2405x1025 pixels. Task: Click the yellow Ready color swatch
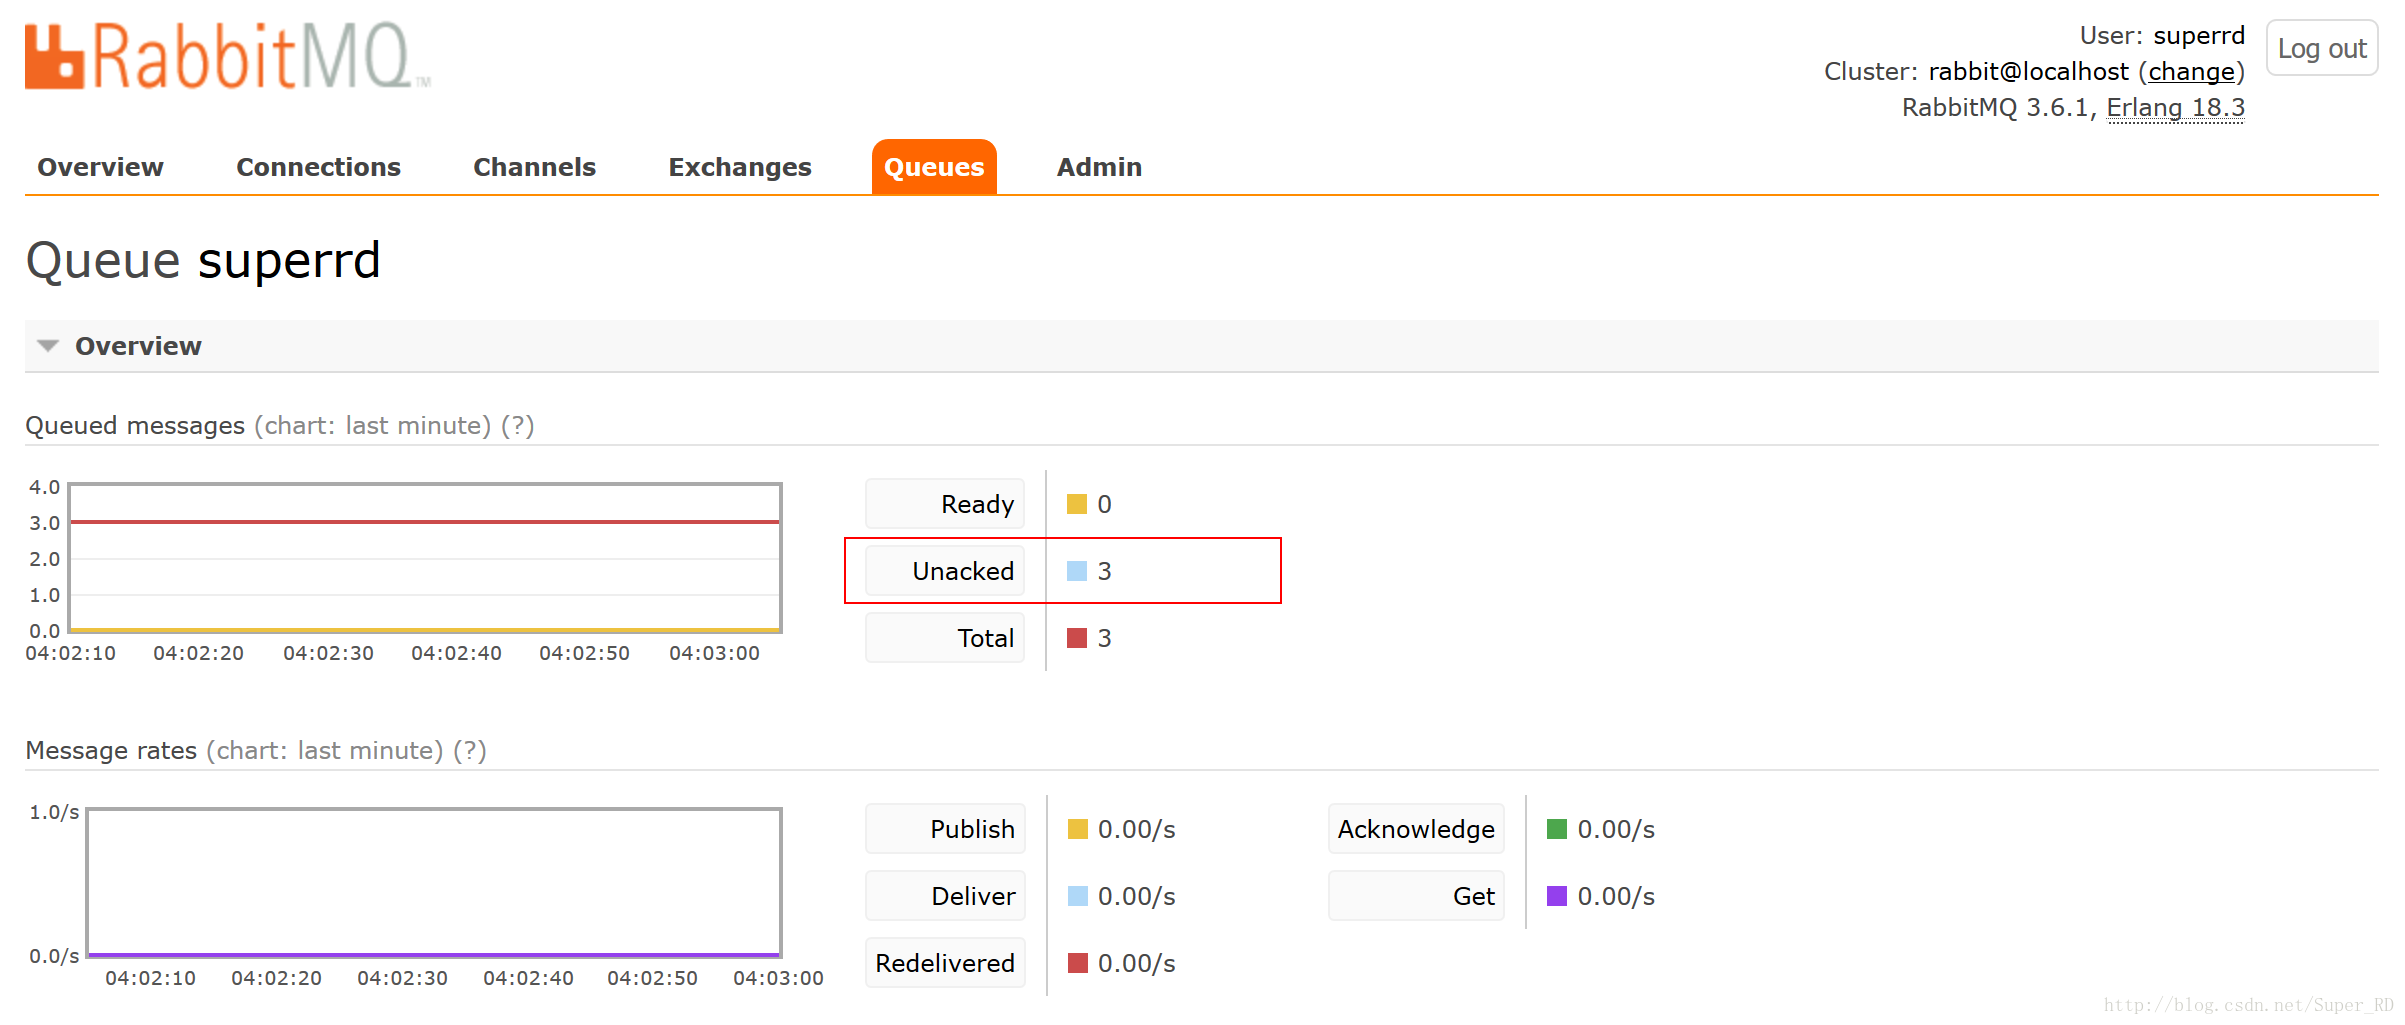click(1076, 504)
